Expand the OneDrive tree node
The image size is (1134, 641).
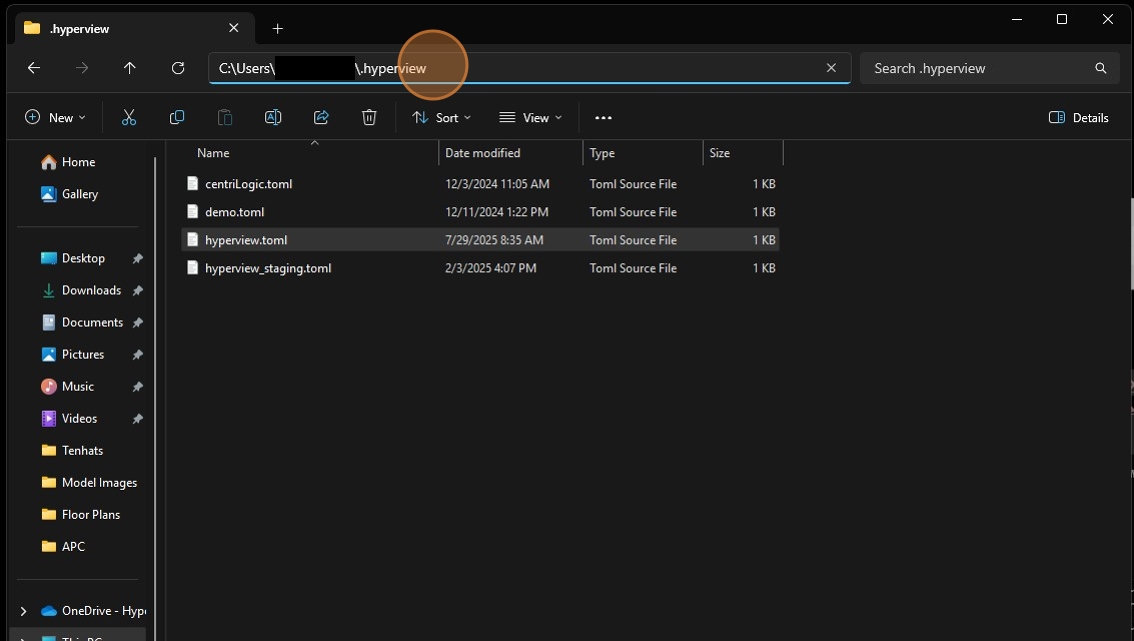click(x=23, y=610)
